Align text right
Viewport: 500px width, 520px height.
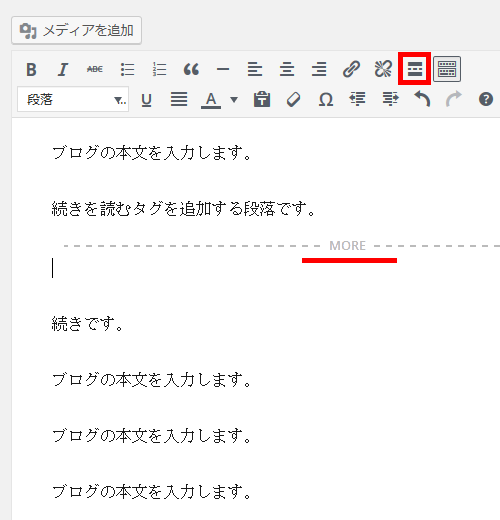pos(319,70)
